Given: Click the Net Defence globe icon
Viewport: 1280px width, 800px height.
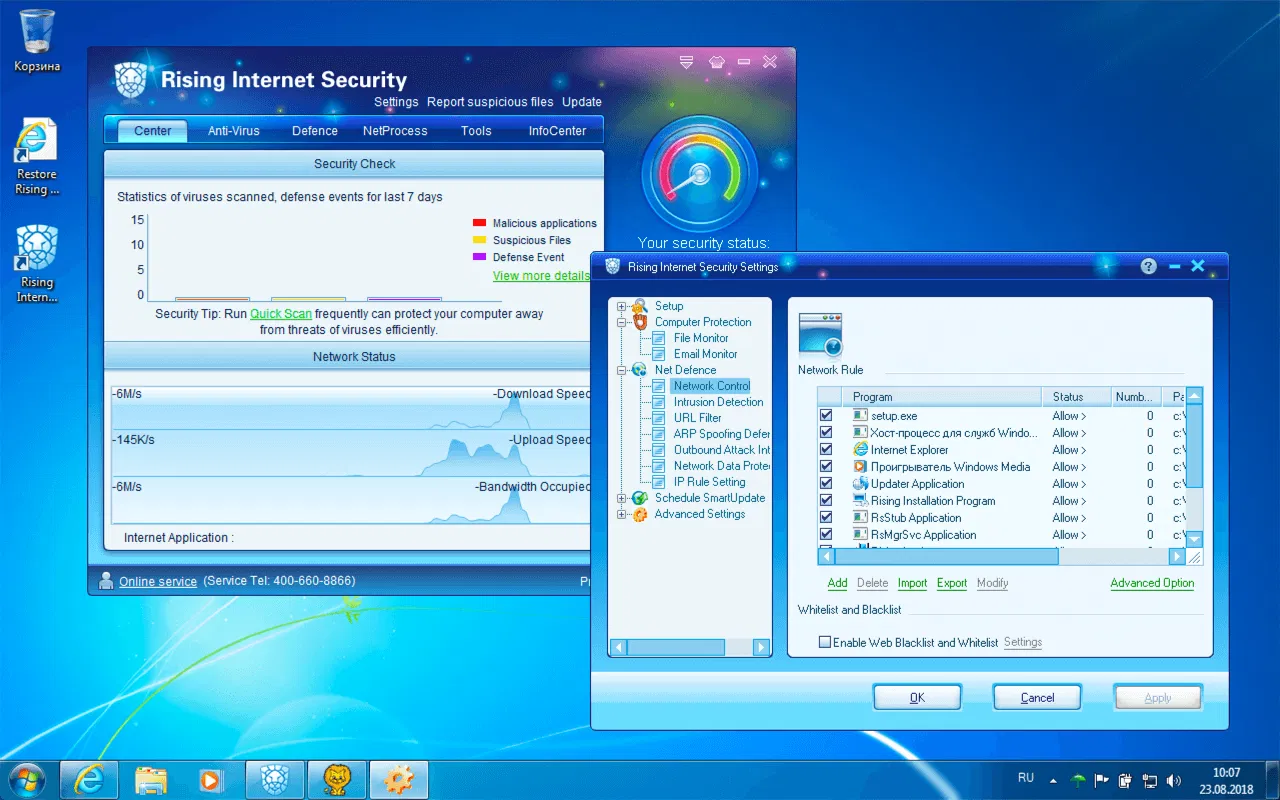Looking at the screenshot, I should (x=639, y=369).
